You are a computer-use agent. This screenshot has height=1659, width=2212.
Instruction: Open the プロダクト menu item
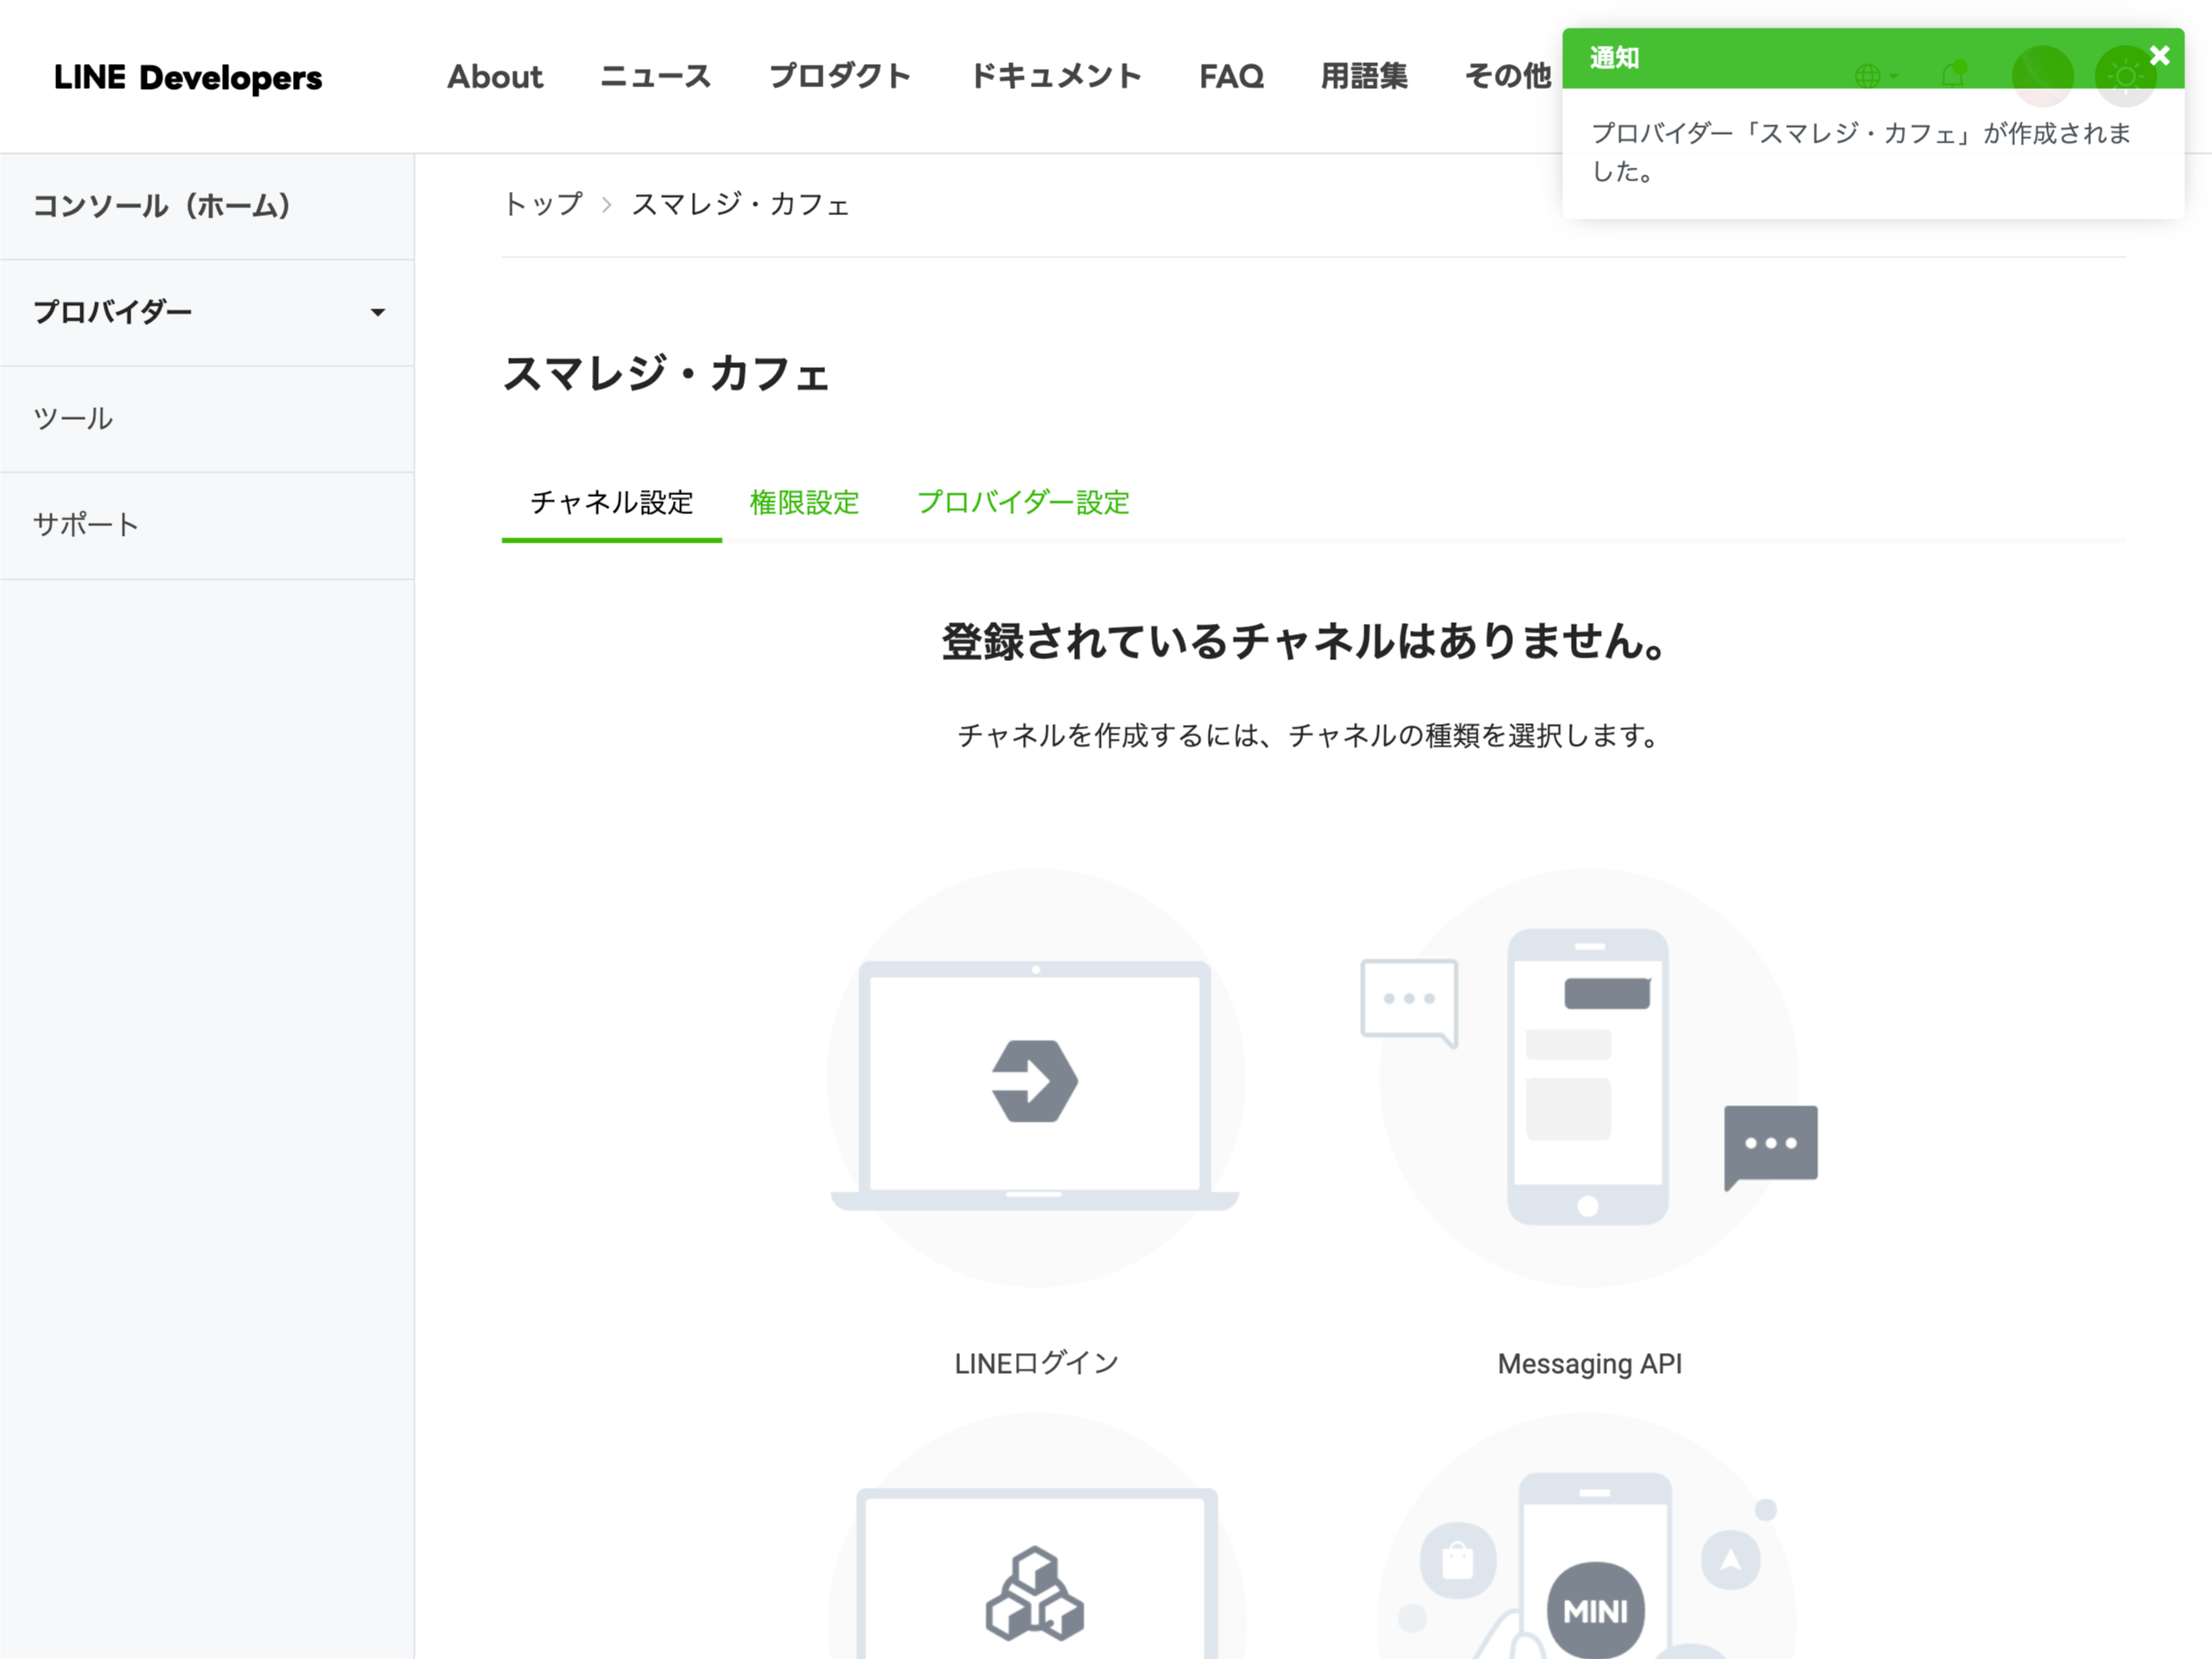tap(840, 77)
